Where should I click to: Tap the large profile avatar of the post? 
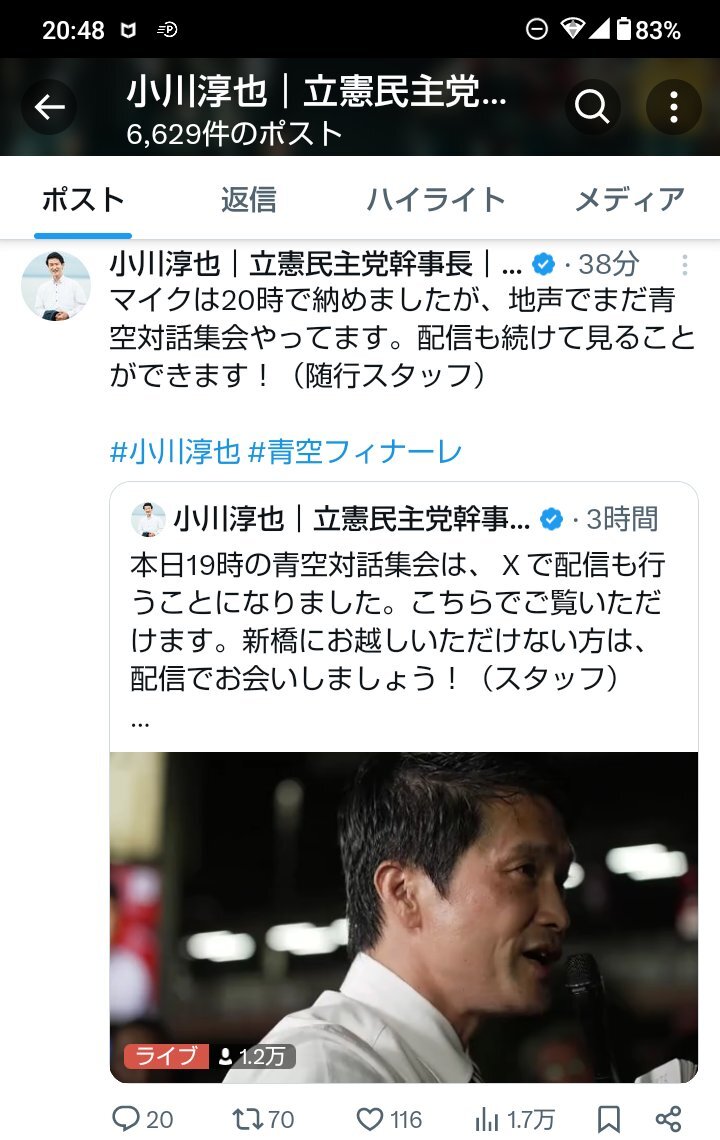56,286
